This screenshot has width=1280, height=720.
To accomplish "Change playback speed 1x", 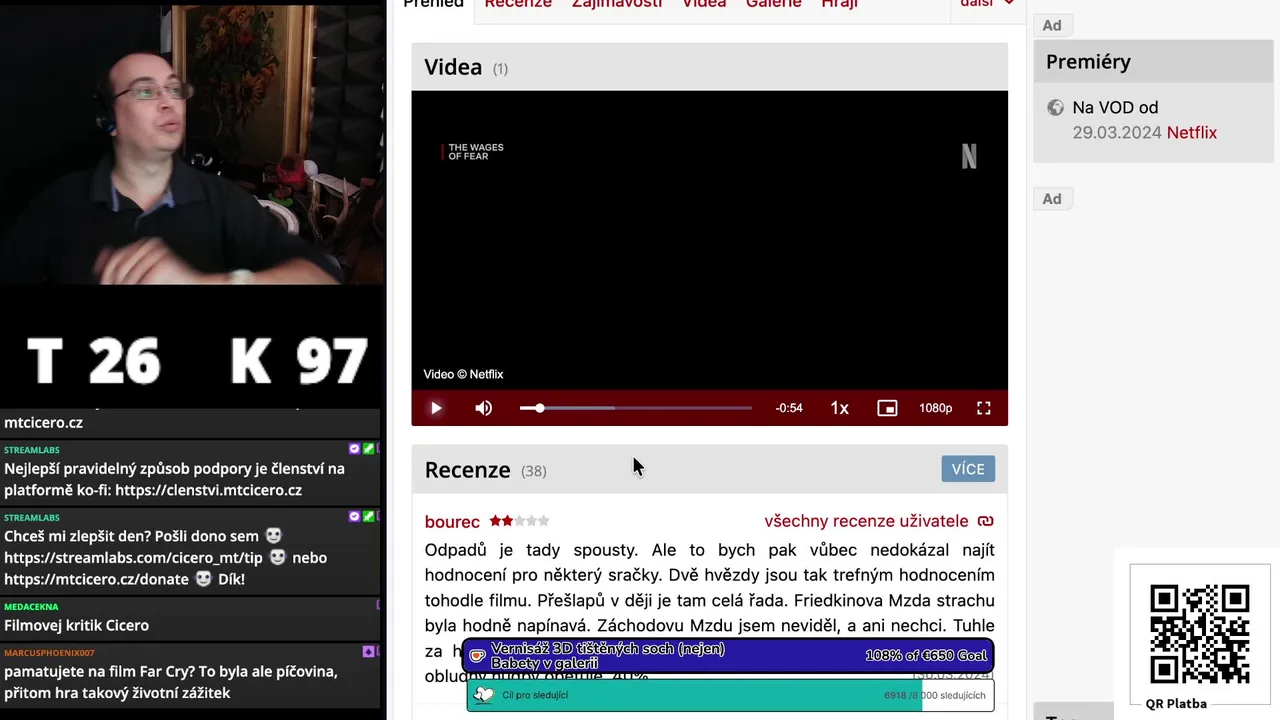I will point(840,408).
